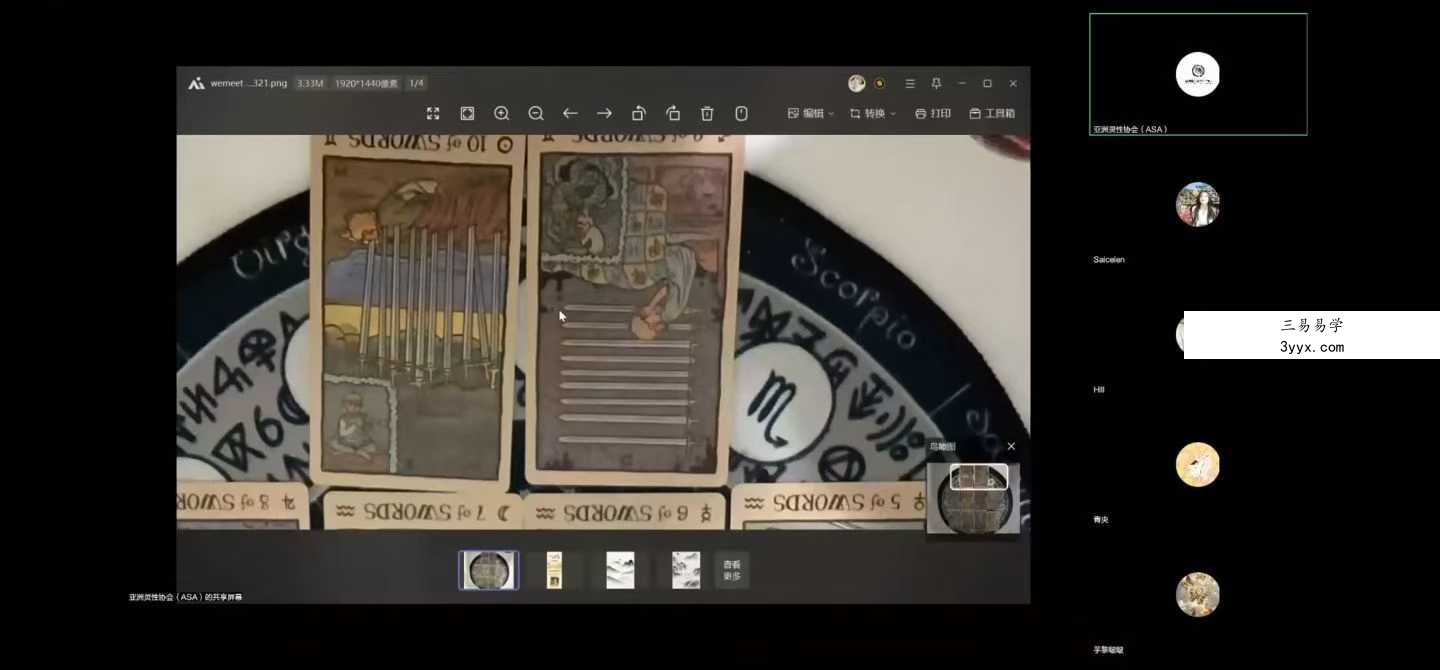Zoom out with the magnifier minus icon
This screenshot has height=670, width=1440.
536,113
